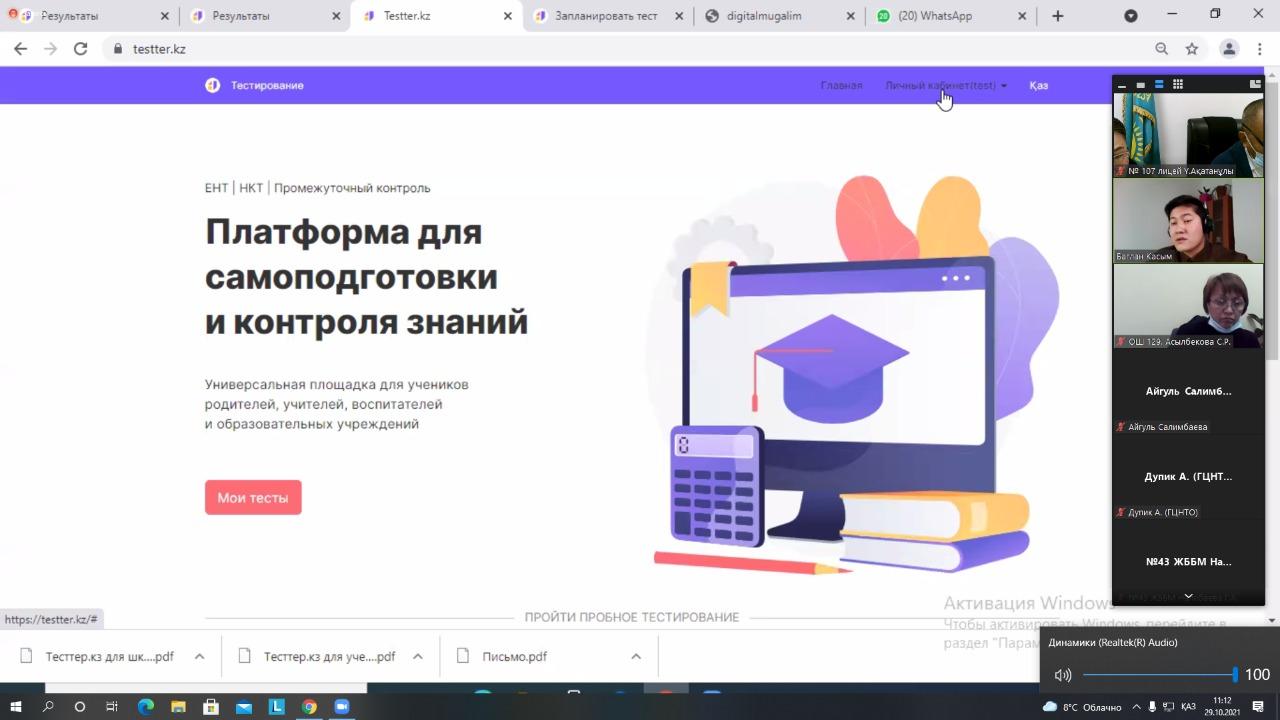Select ОШ 129 Асылбекова video thumbnail
Image resolution: width=1280 pixels, height=720 pixels.
(x=1188, y=306)
